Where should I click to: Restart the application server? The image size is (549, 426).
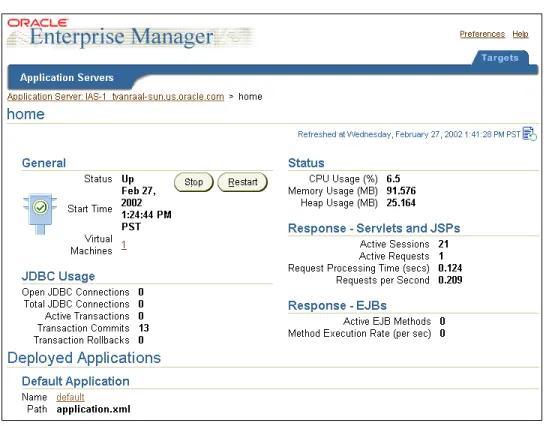point(243,182)
